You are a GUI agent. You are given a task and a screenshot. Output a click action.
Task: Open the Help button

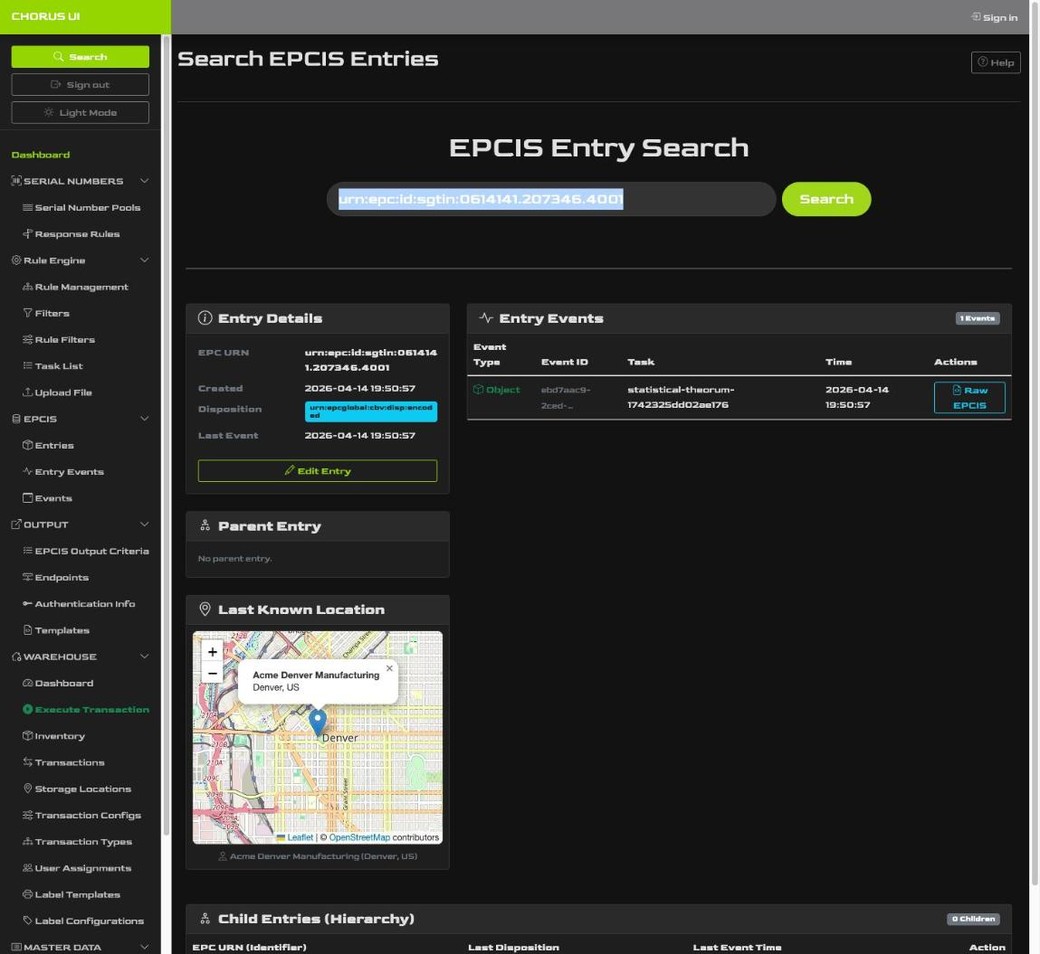click(x=996, y=62)
